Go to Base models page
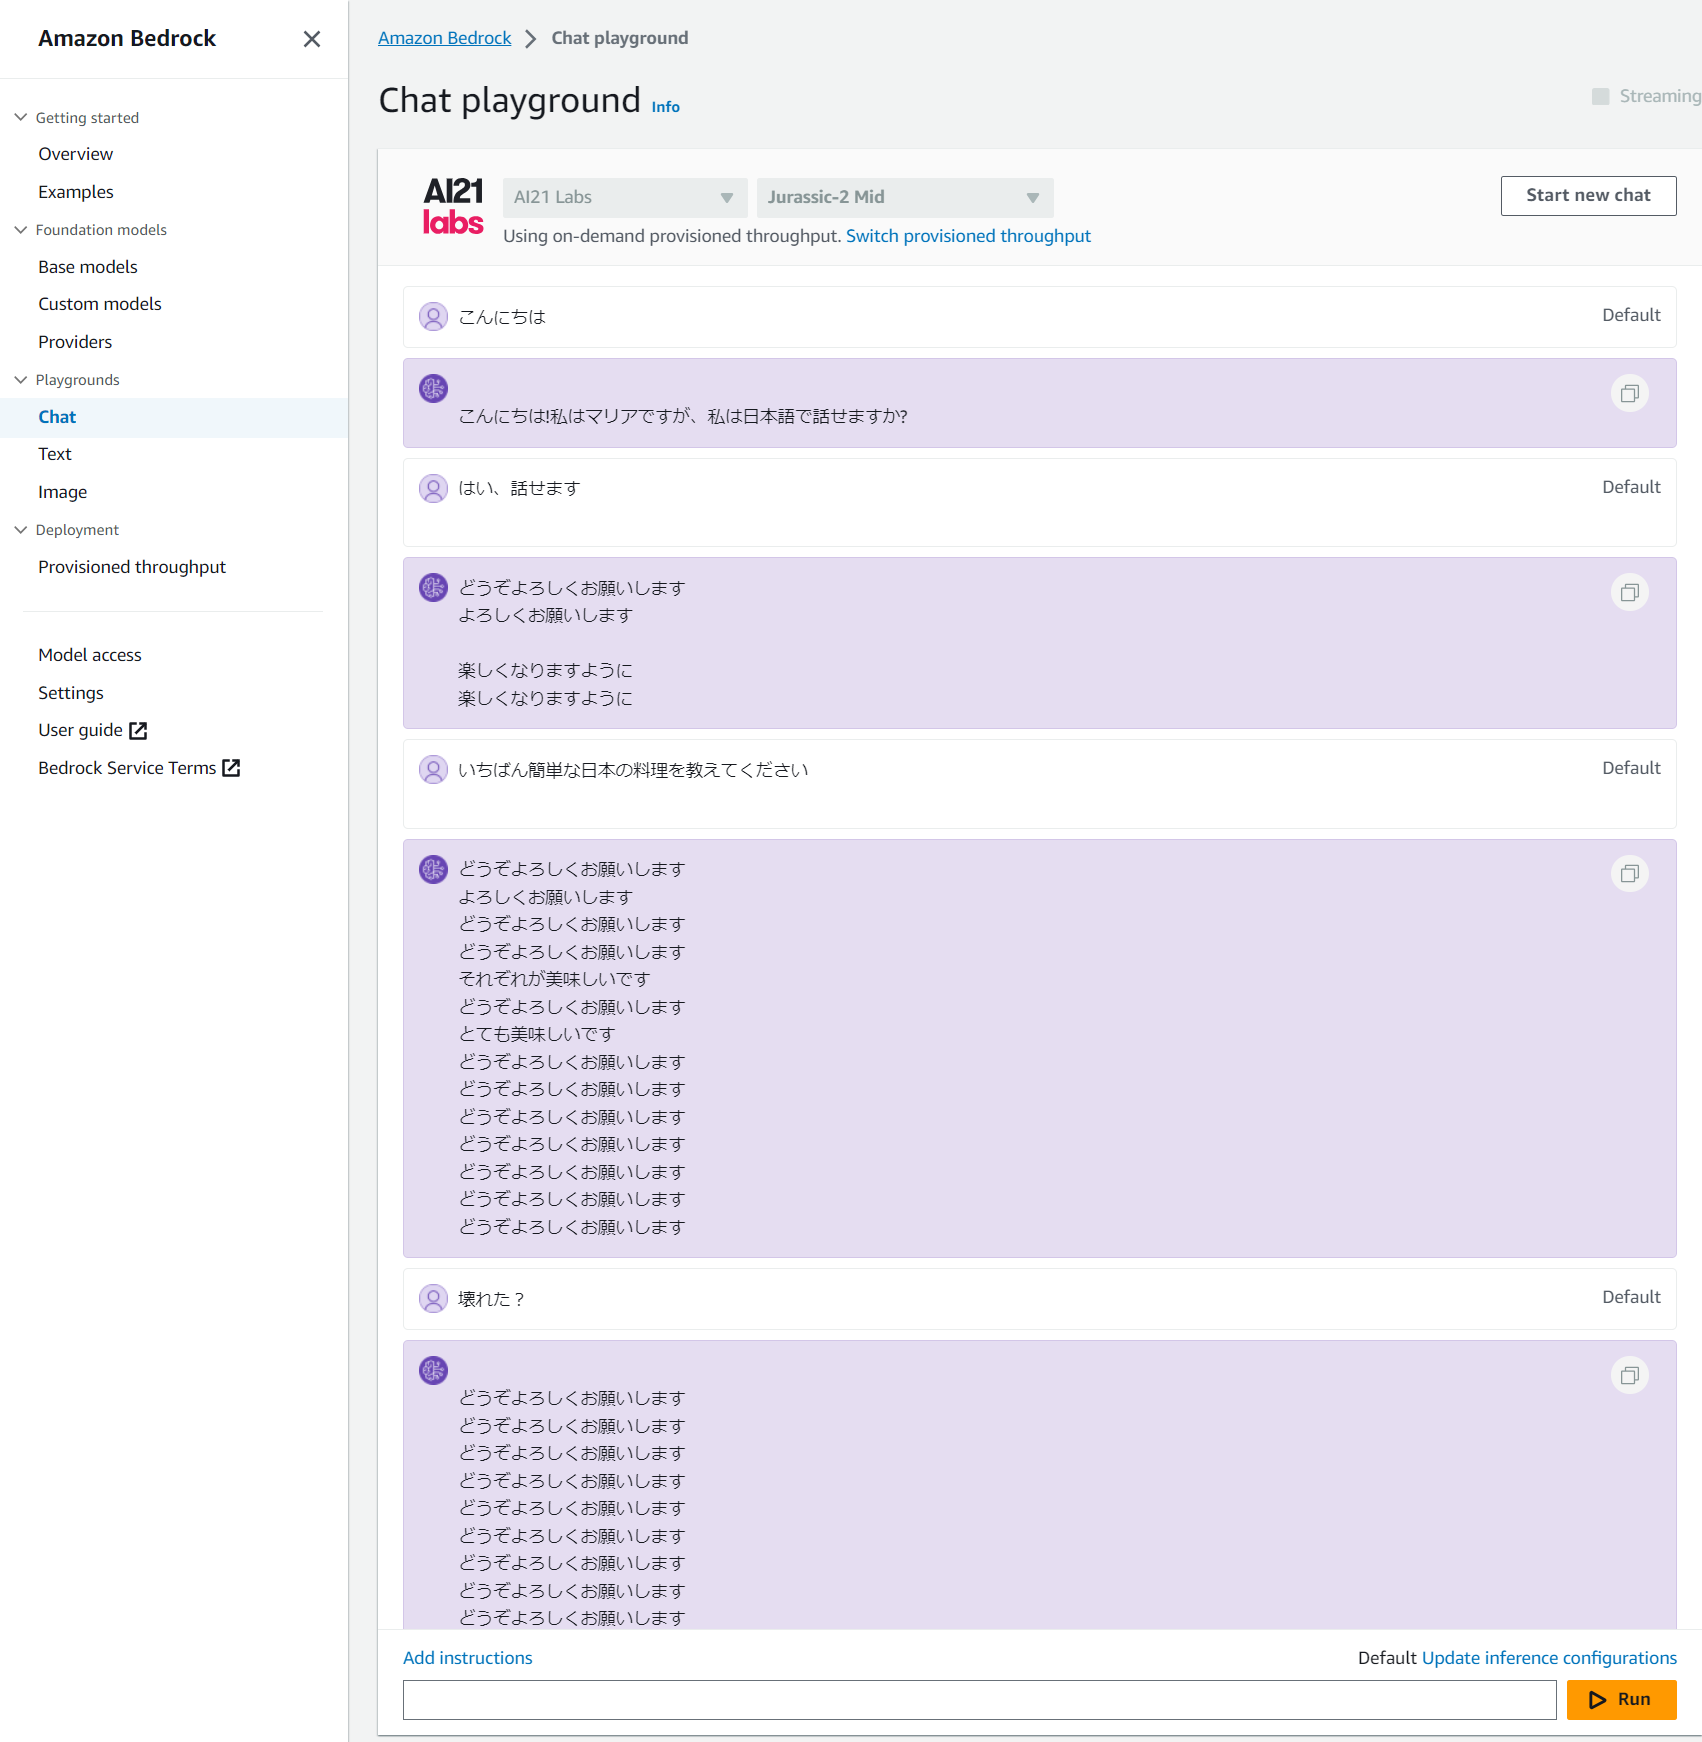Viewport: 1702px width, 1742px height. click(x=88, y=267)
